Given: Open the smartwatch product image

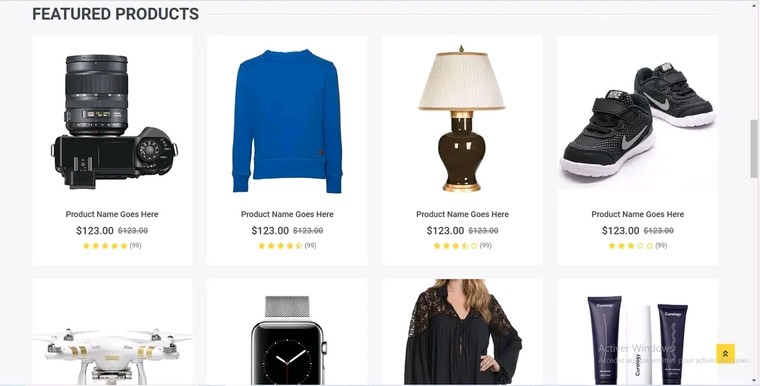Looking at the screenshot, I should (x=288, y=340).
